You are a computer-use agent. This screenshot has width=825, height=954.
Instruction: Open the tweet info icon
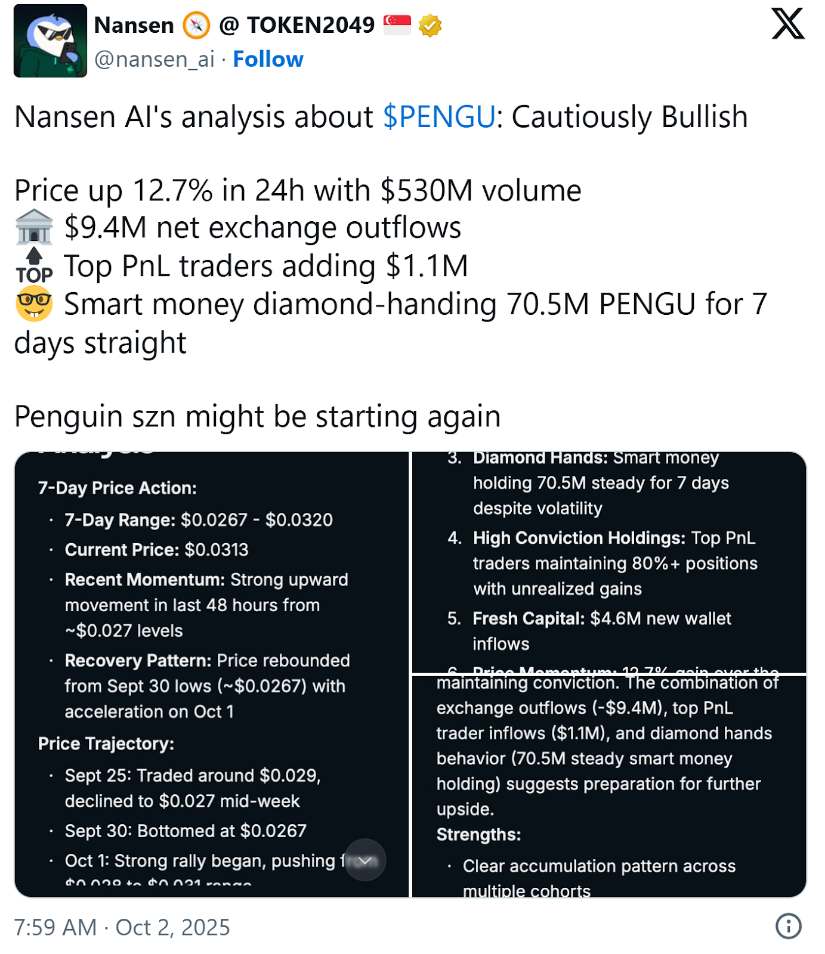(789, 926)
